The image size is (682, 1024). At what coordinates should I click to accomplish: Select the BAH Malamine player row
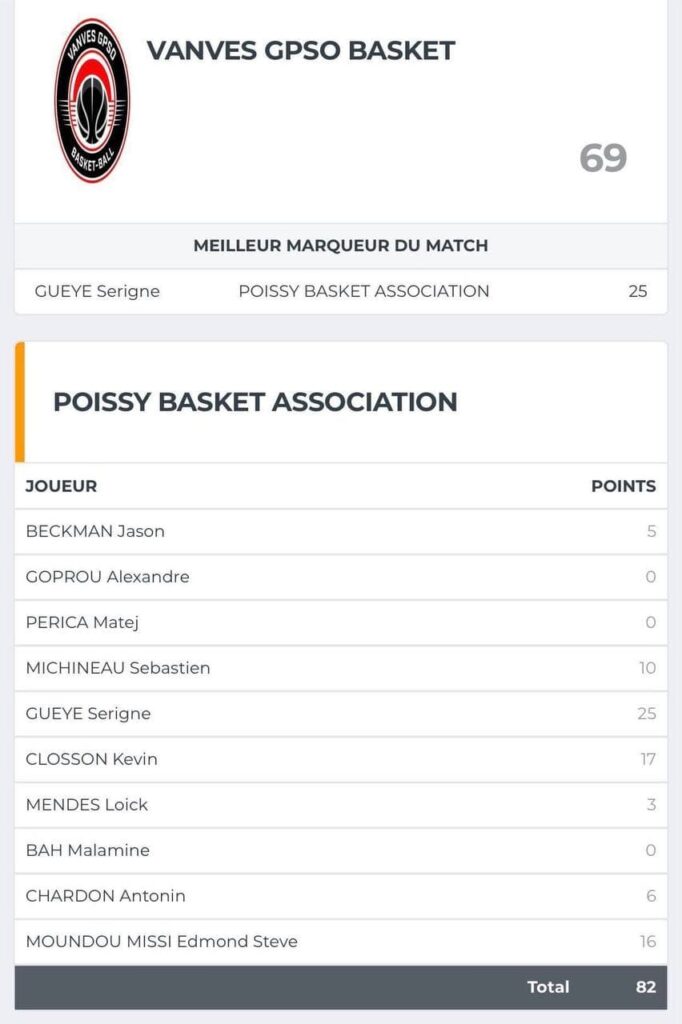click(x=341, y=850)
